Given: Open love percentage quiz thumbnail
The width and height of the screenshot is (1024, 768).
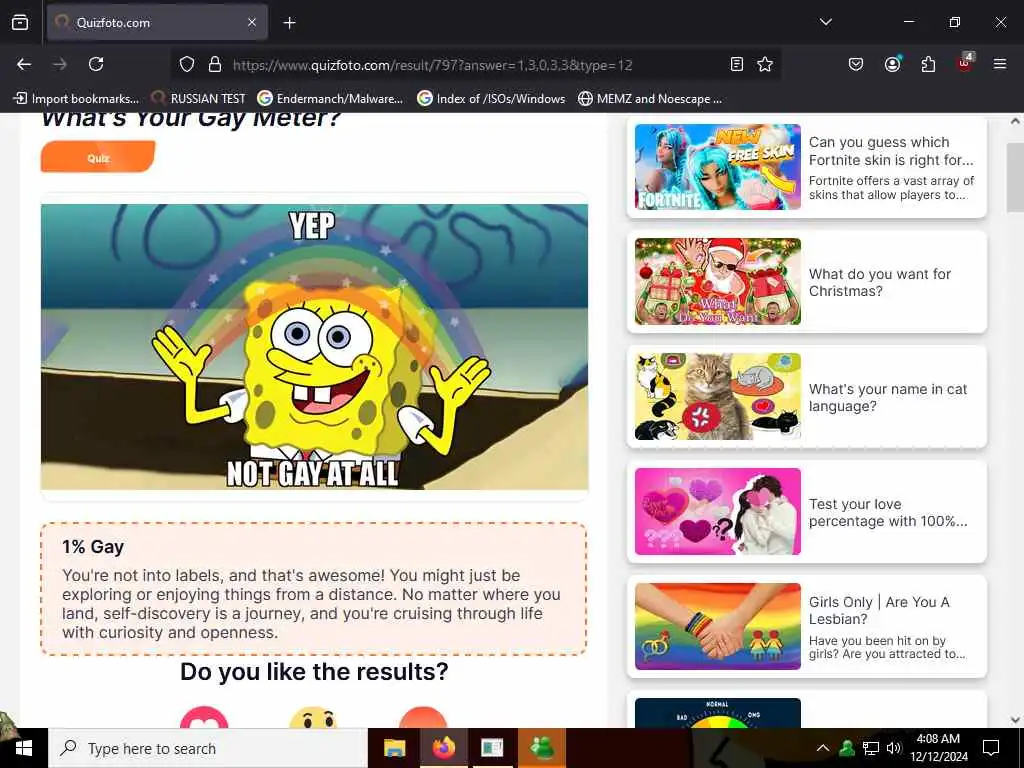Looking at the screenshot, I should [x=718, y=511].
